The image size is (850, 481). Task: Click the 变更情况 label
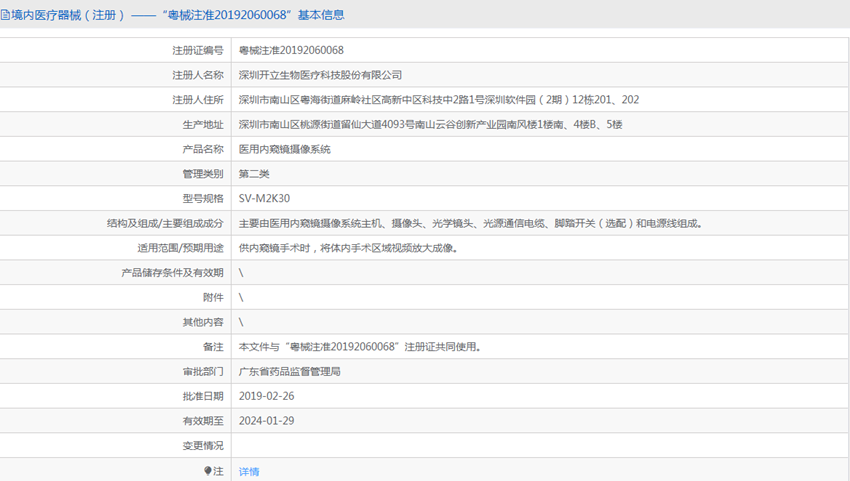tap(203, 446)
